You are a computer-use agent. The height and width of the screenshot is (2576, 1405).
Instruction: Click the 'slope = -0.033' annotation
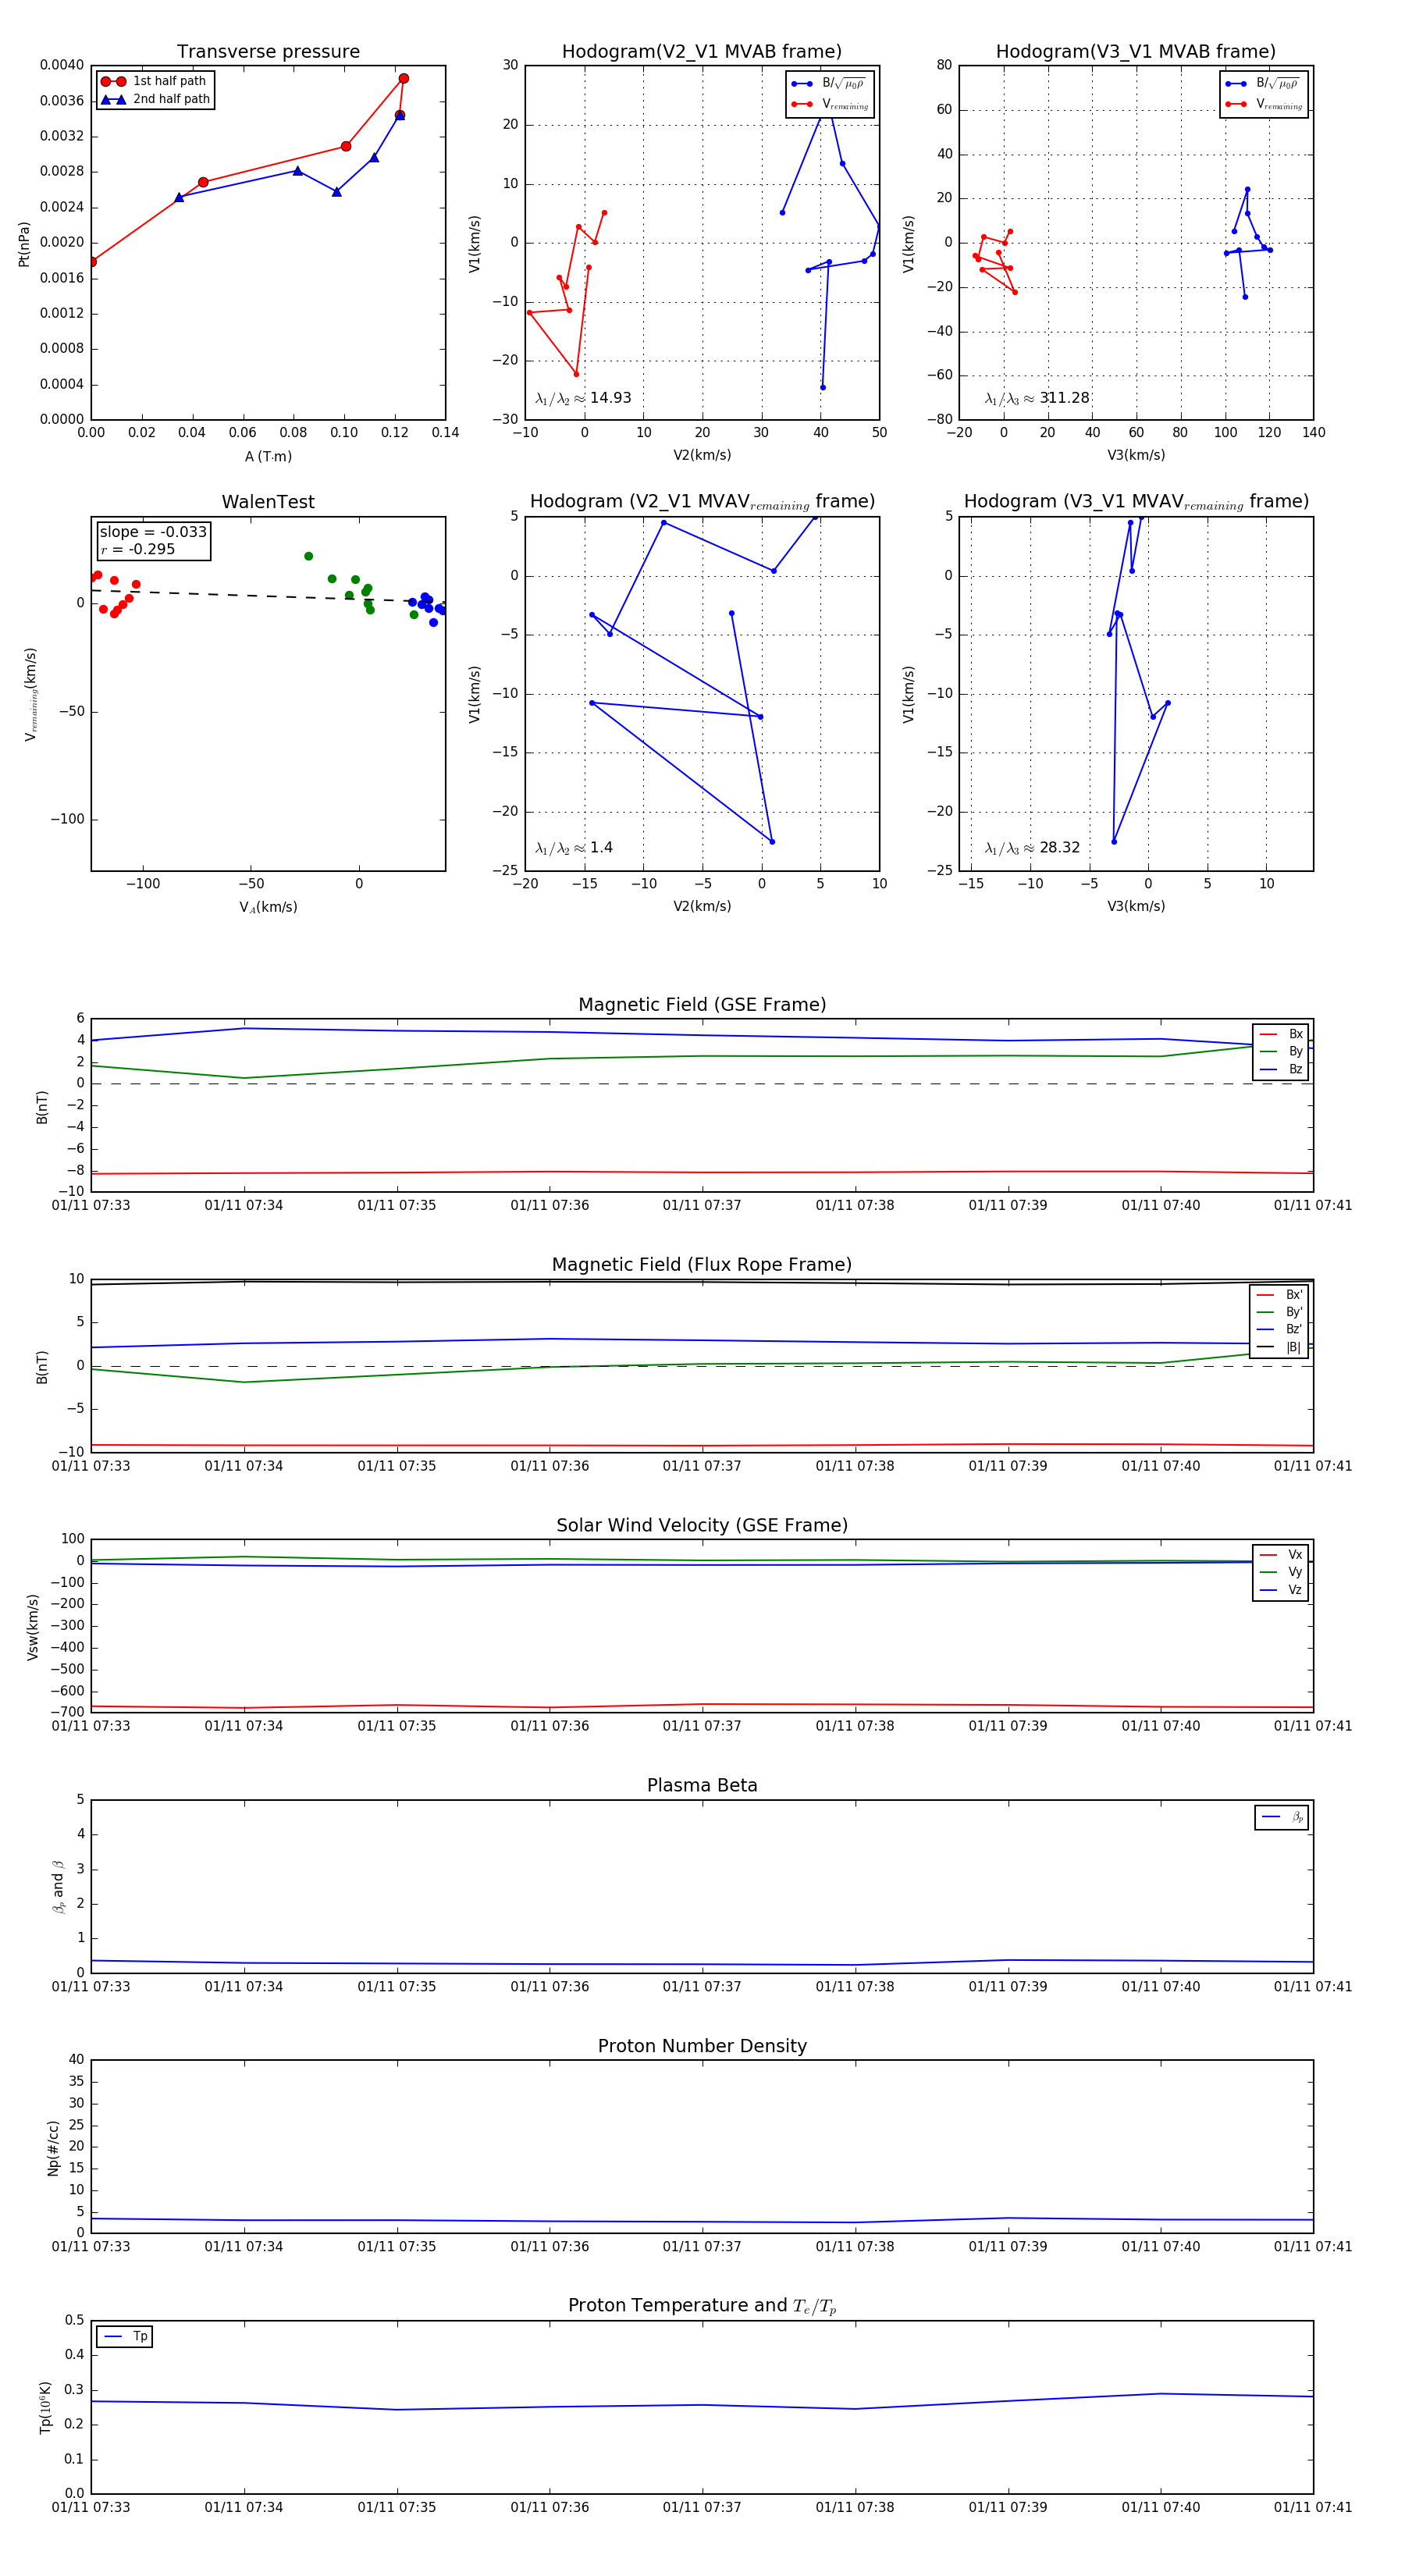(x=153, y=532)
